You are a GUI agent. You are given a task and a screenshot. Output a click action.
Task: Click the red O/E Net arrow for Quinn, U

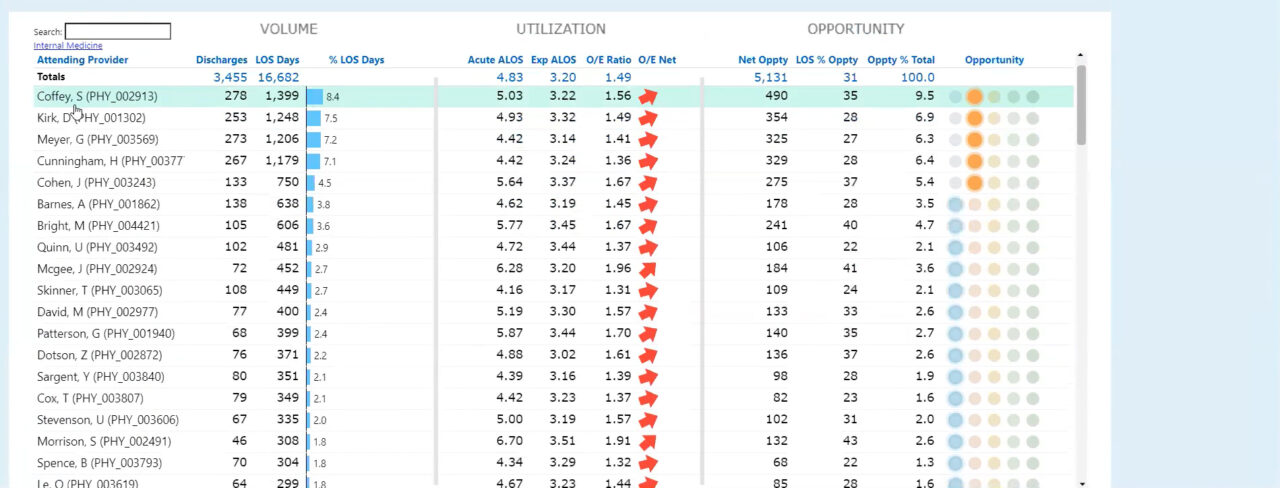coord(648,248)
